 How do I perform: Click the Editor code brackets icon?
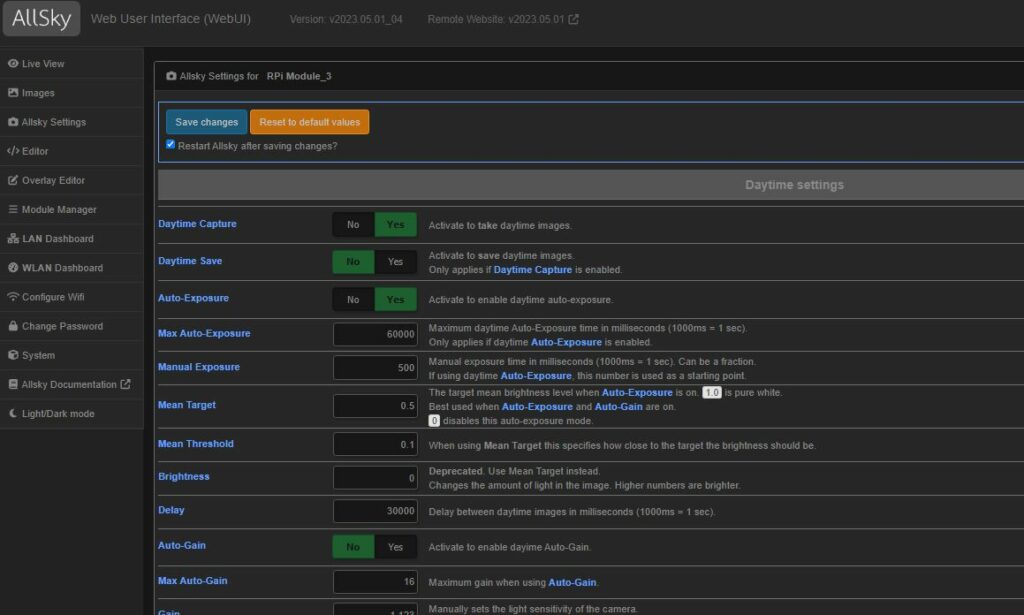point(13,151)
